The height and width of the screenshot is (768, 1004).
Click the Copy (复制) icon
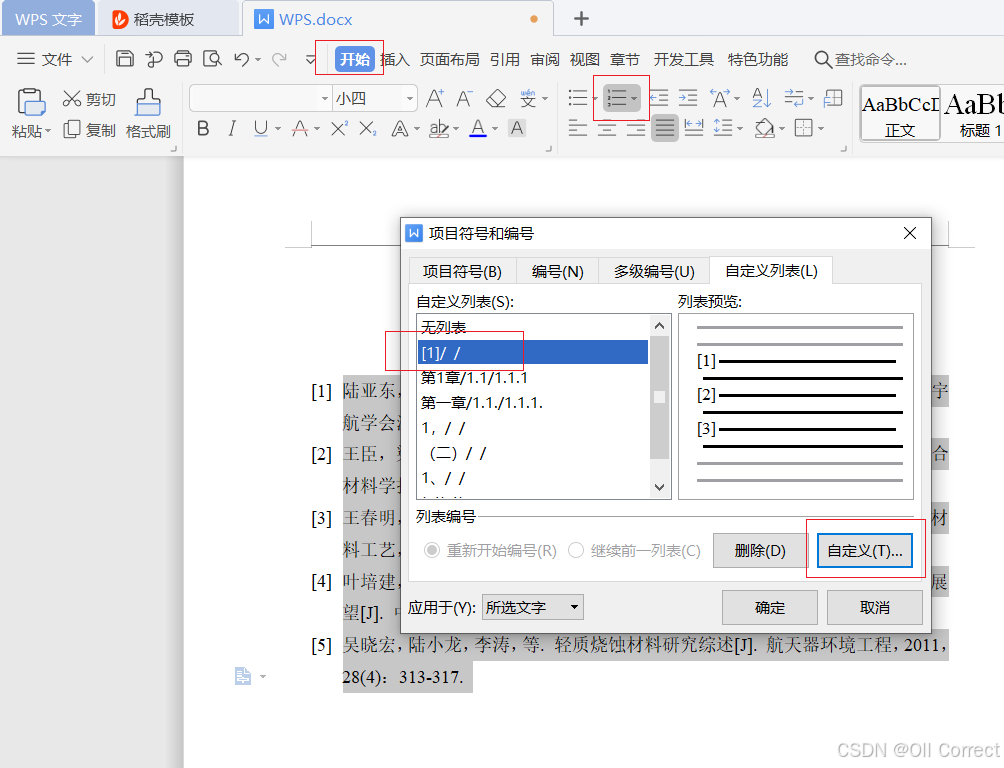[72, 129]
